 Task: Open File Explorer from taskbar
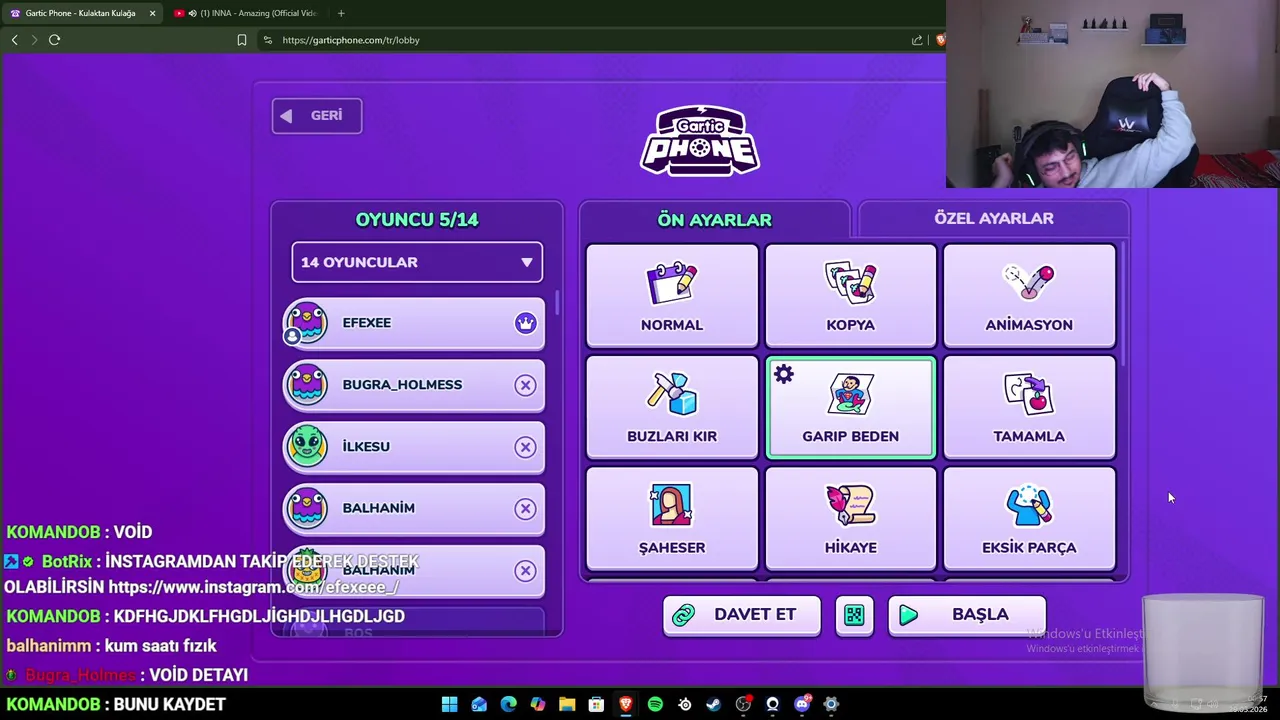[567, 705]
